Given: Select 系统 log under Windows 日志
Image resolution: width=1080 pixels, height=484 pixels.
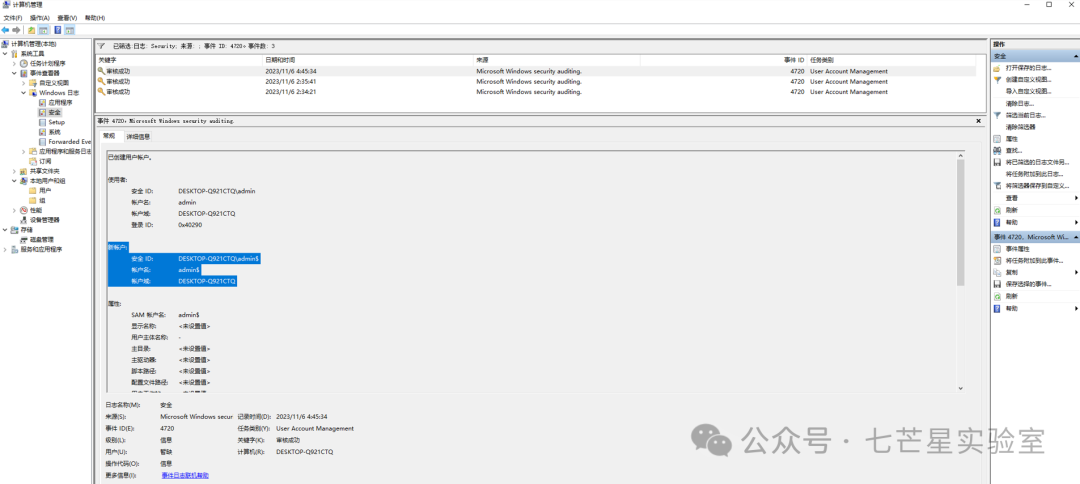Looking at the screenshot, I should (x=54, y=131).
